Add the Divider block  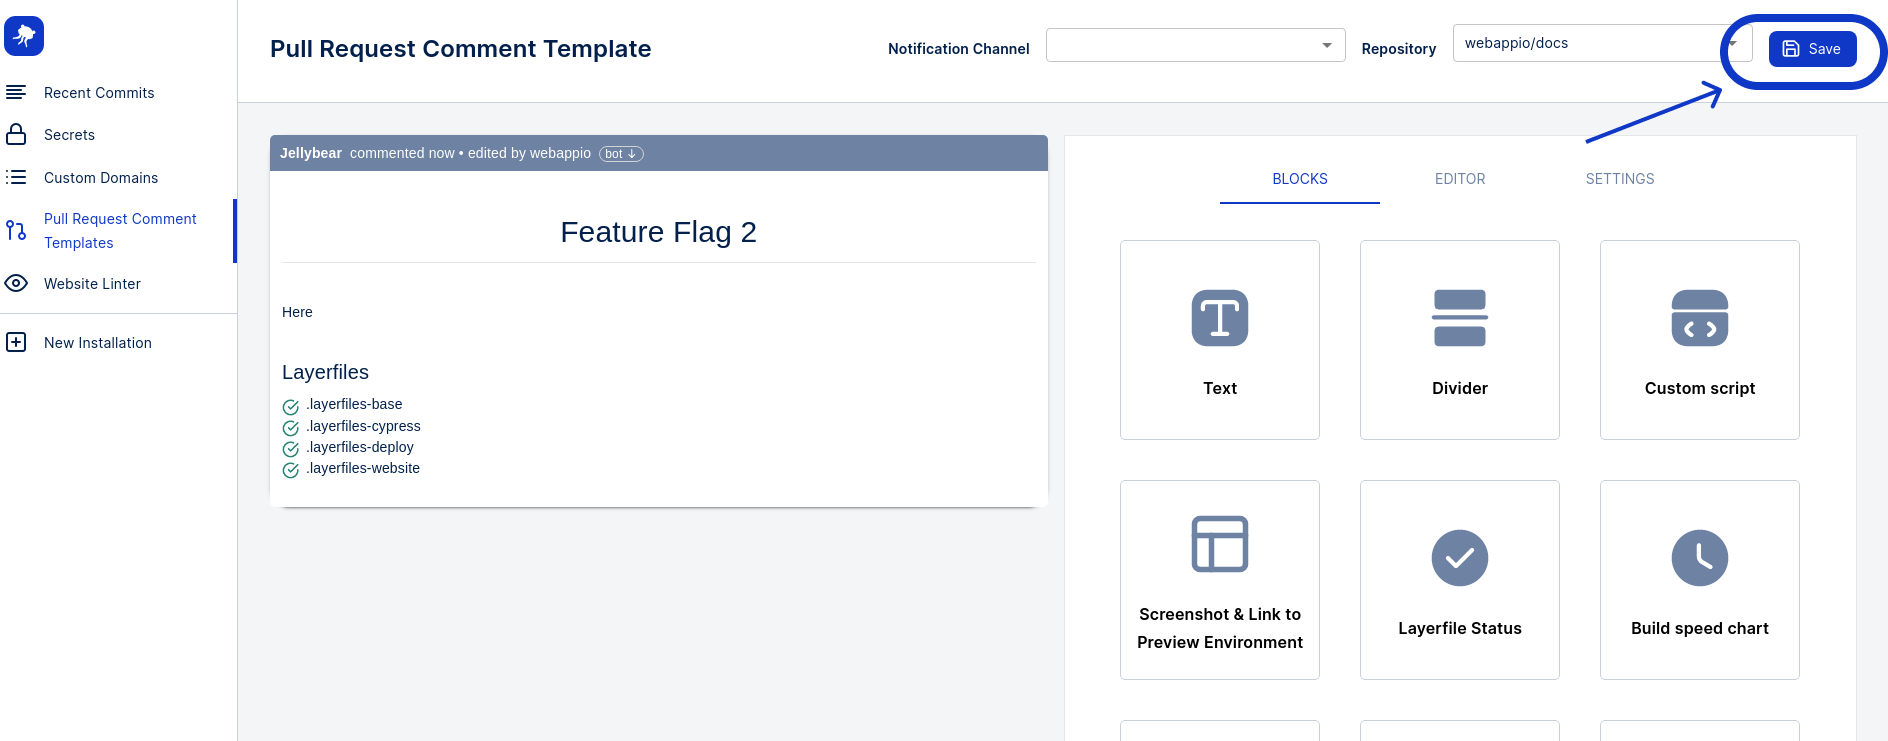(x=1460, y=340)
